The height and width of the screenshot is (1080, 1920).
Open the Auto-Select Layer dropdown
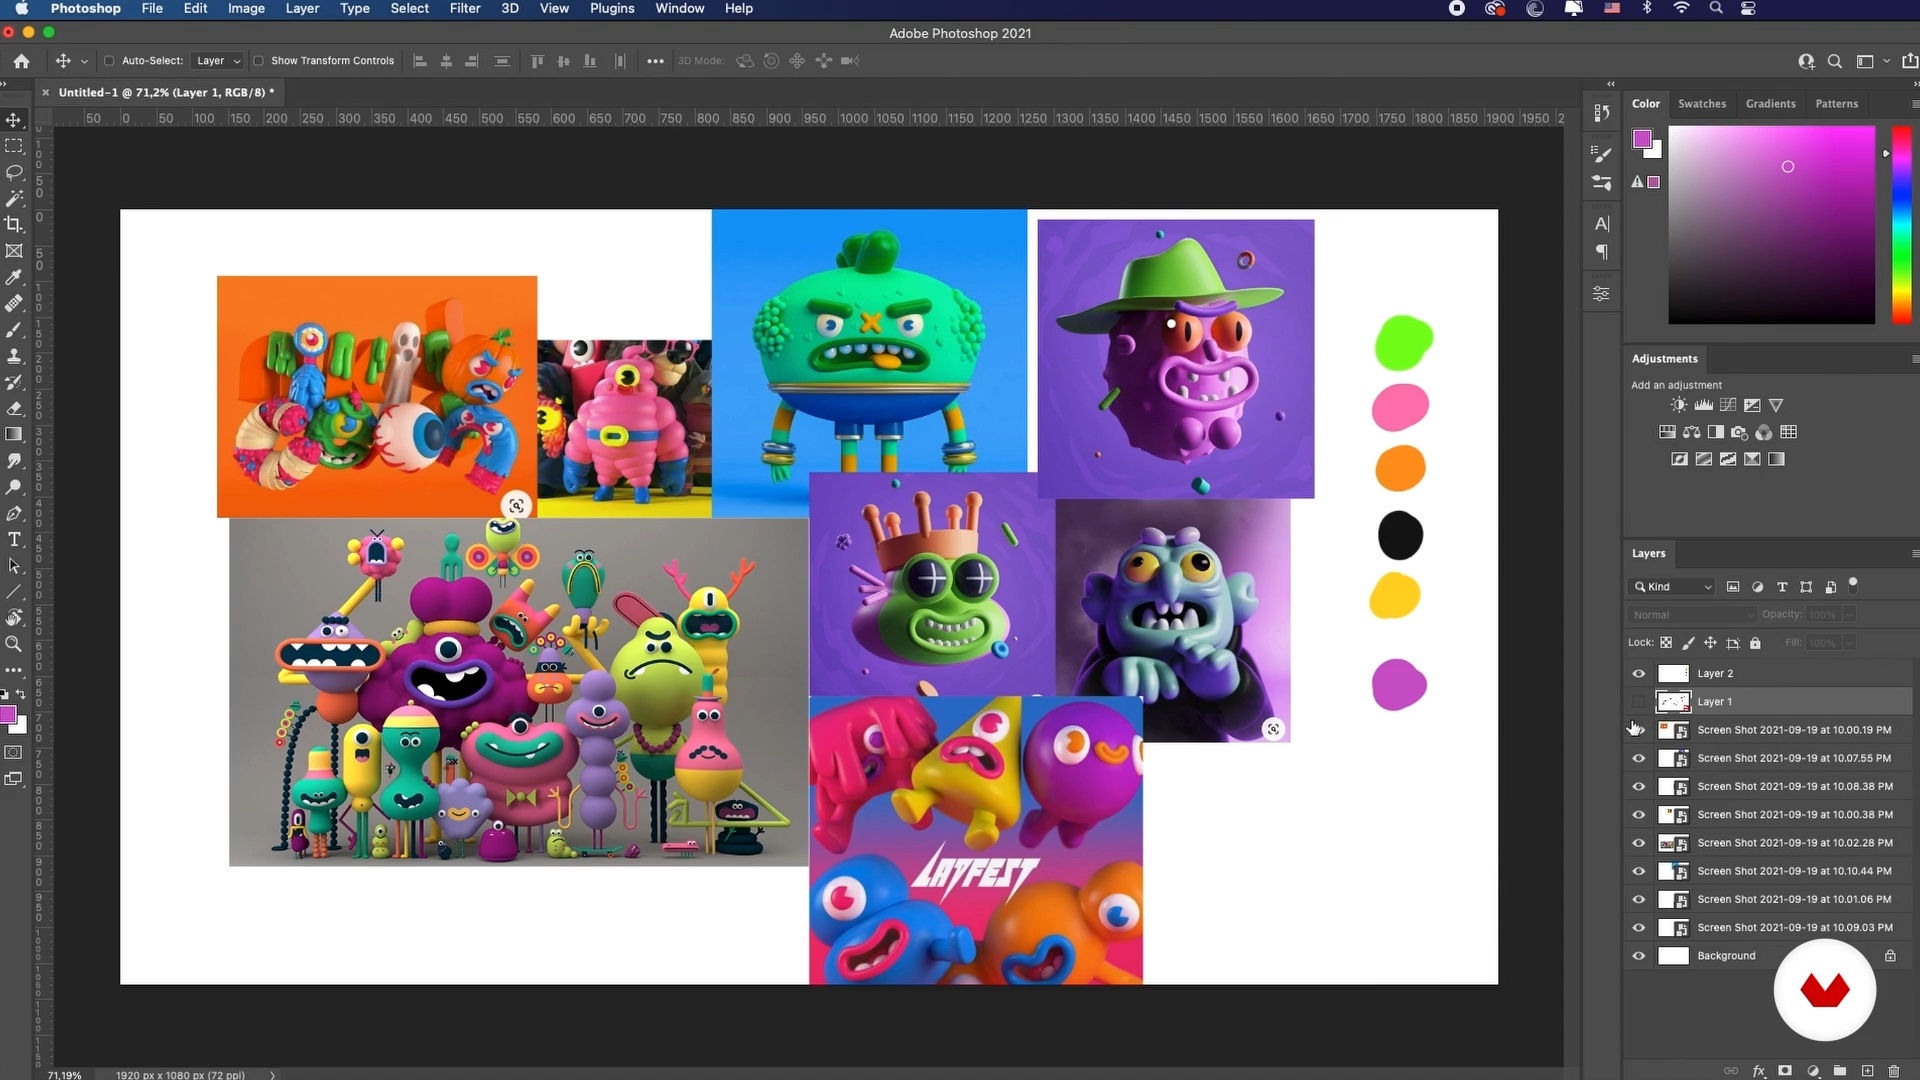(218, 61)
